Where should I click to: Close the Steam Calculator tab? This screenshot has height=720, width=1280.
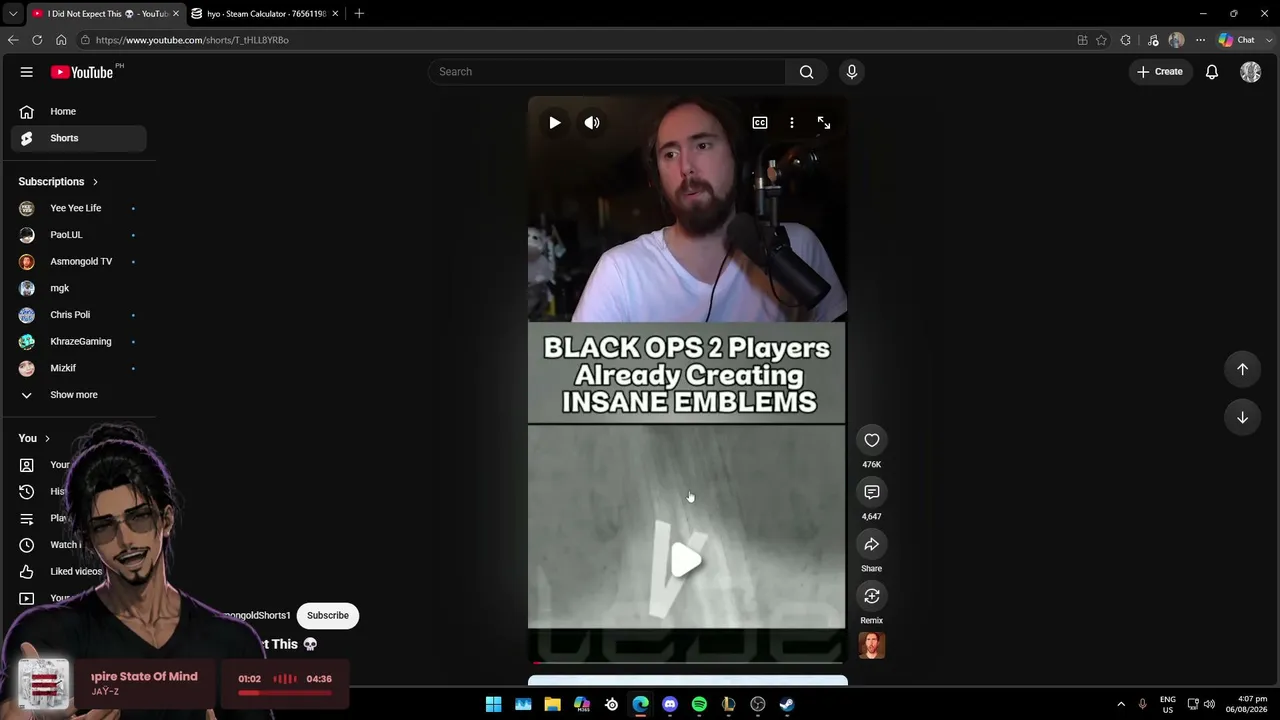point(335,14)
